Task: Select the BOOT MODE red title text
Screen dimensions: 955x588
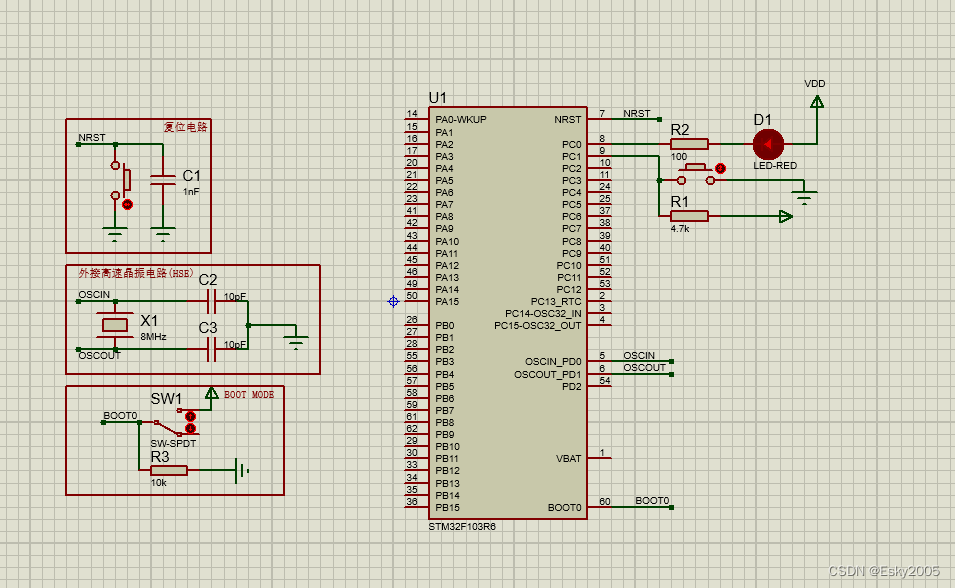Action: pyautogui.click(x=249, y=395)
